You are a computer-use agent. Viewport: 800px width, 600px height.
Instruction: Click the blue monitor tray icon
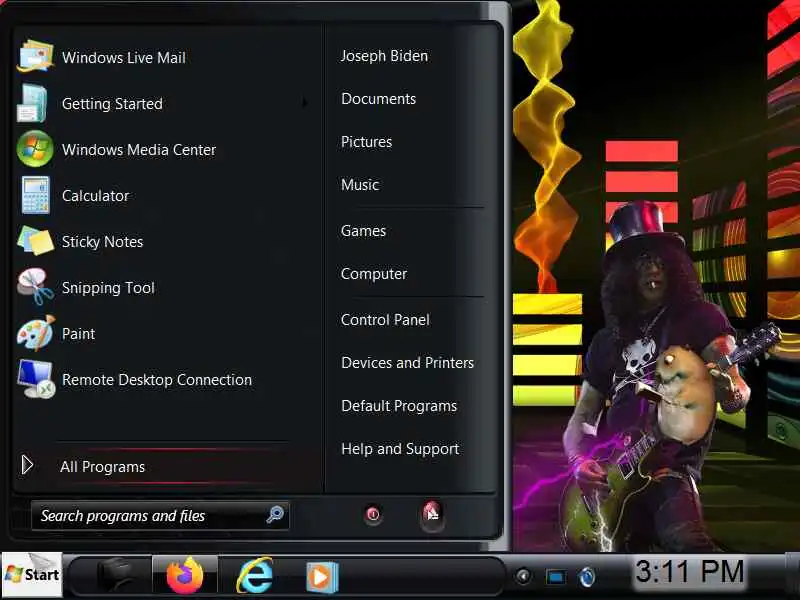555,577
